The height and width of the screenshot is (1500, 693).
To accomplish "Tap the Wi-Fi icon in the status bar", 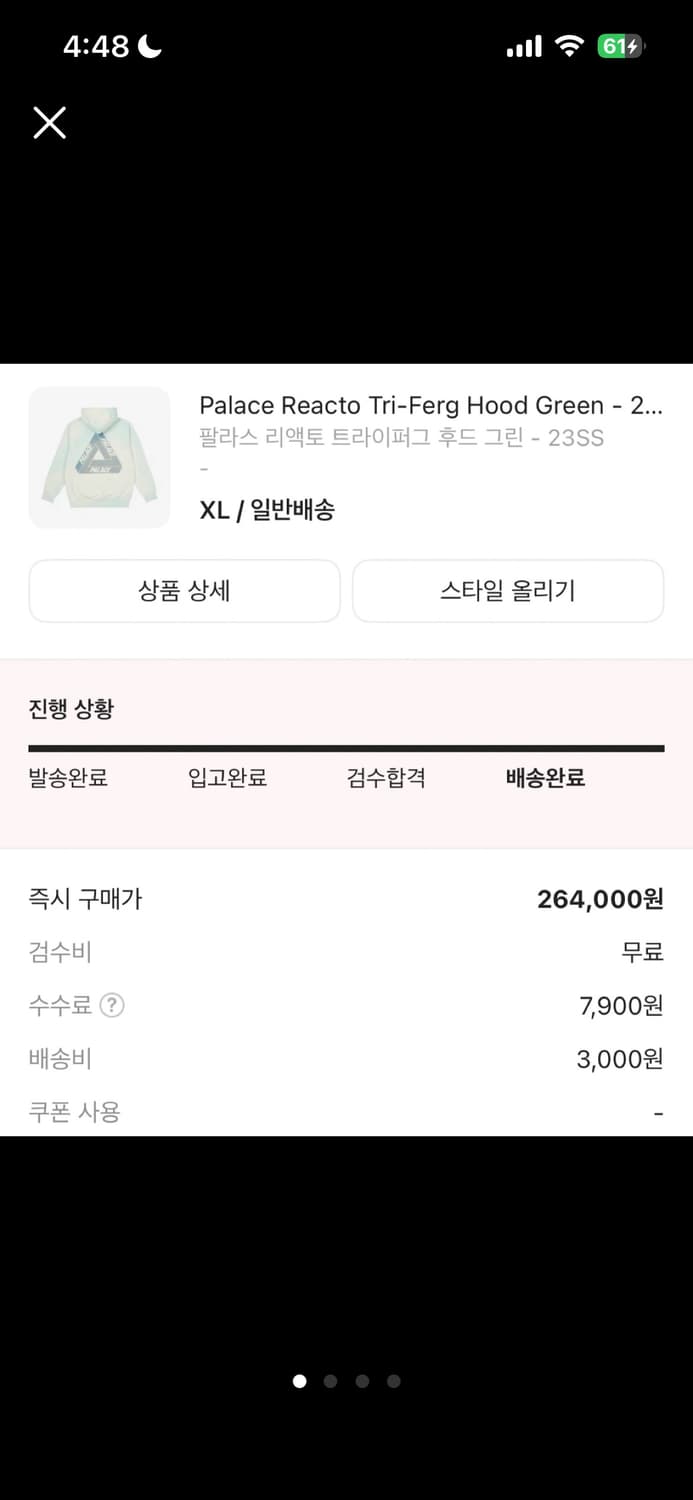I will coord(569,44).
